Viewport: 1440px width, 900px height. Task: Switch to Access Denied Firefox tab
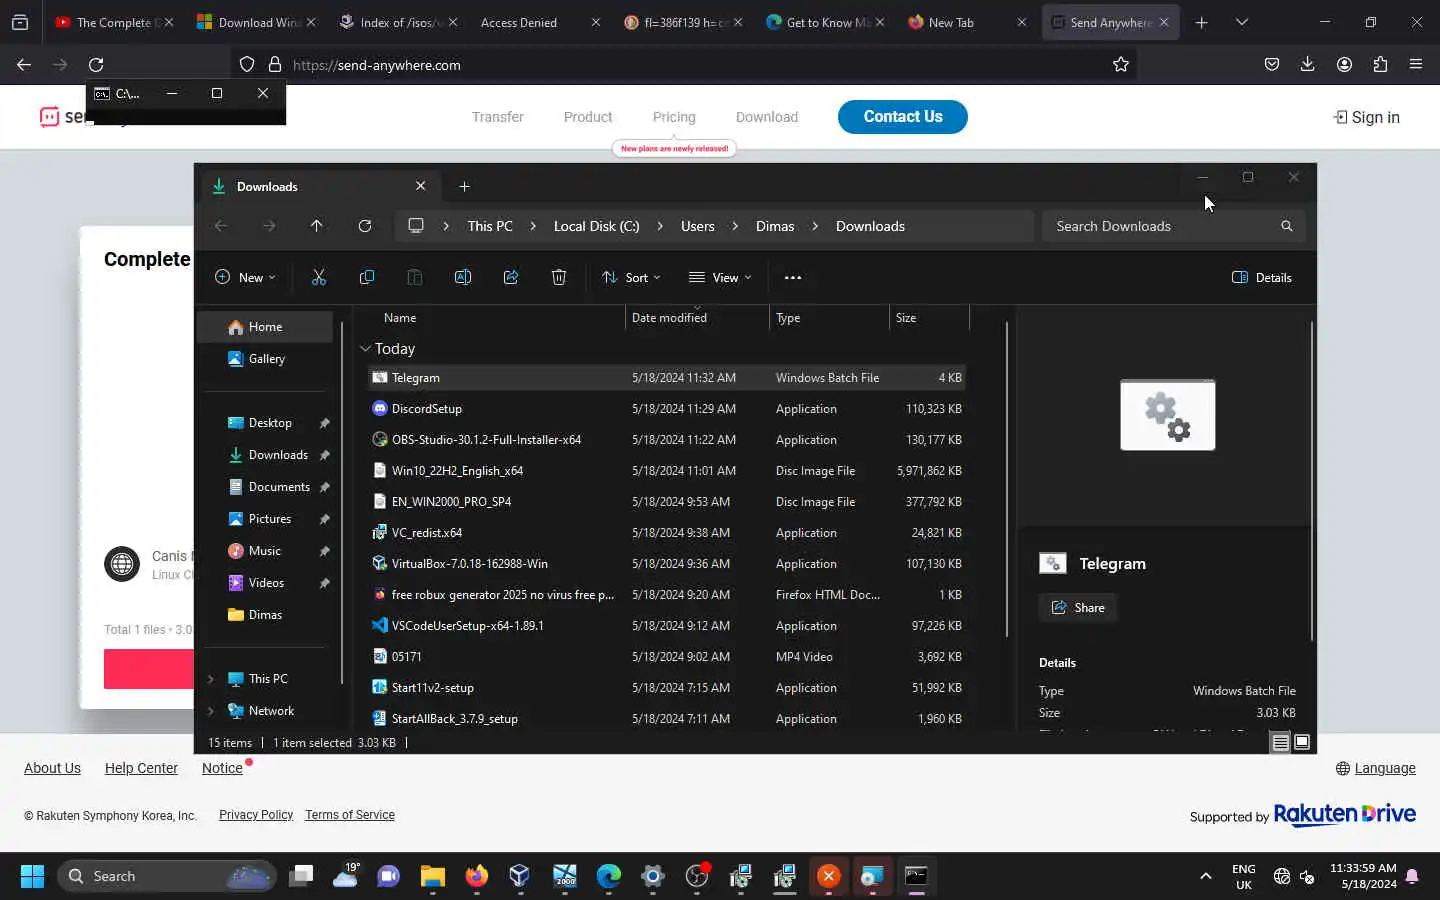click(540, 22)
